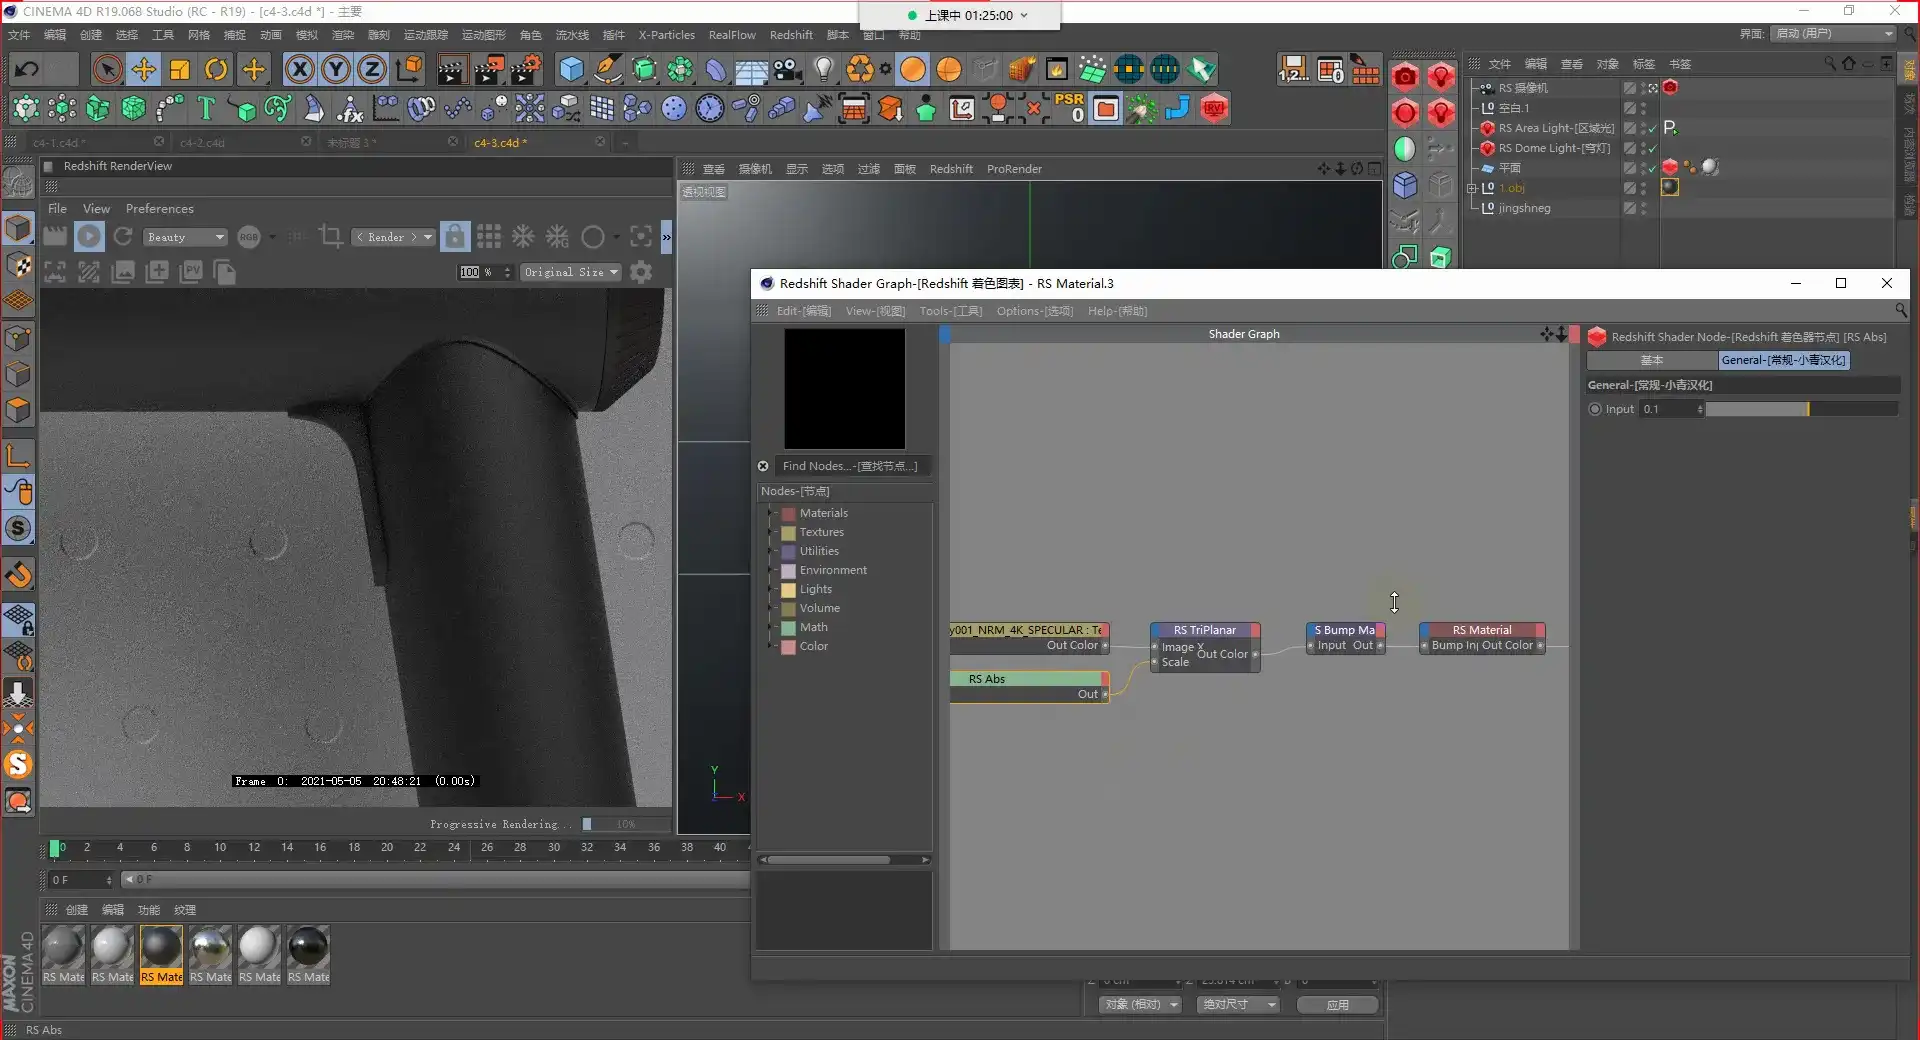Click the Find Nodes search field
The width and height of the screenshot is (1920, 1040).
coord(849,466)
